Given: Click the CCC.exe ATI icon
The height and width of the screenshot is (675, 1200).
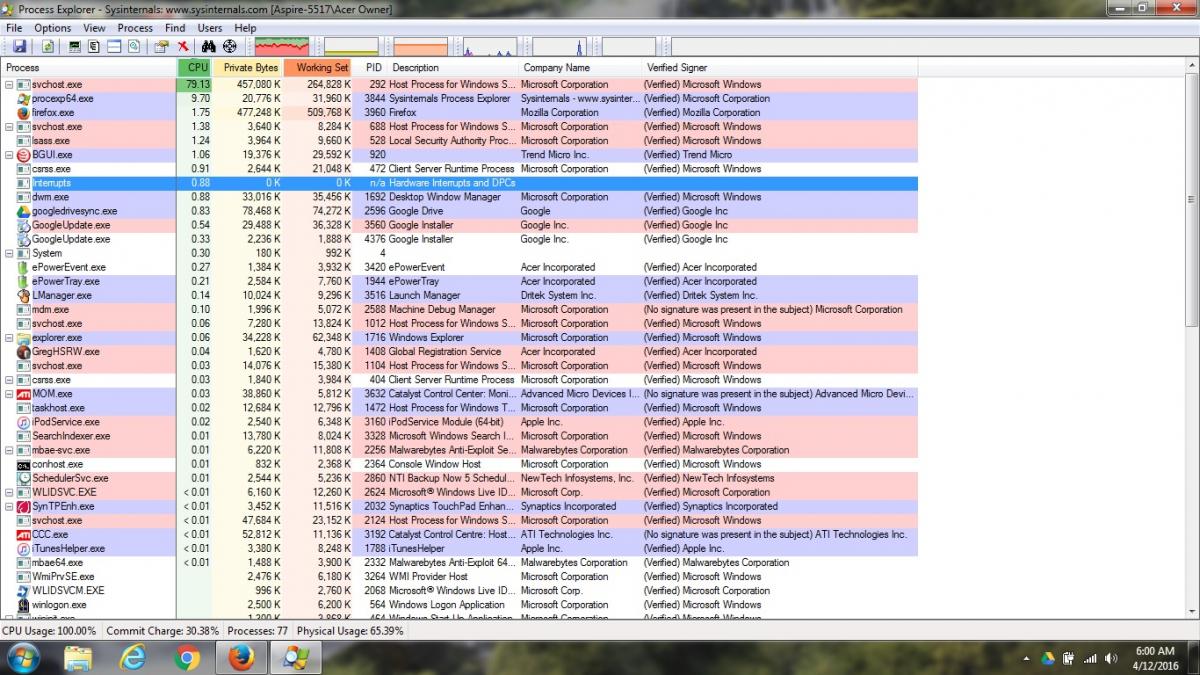Looking at the screenshot, I should (x=24, y=534).
